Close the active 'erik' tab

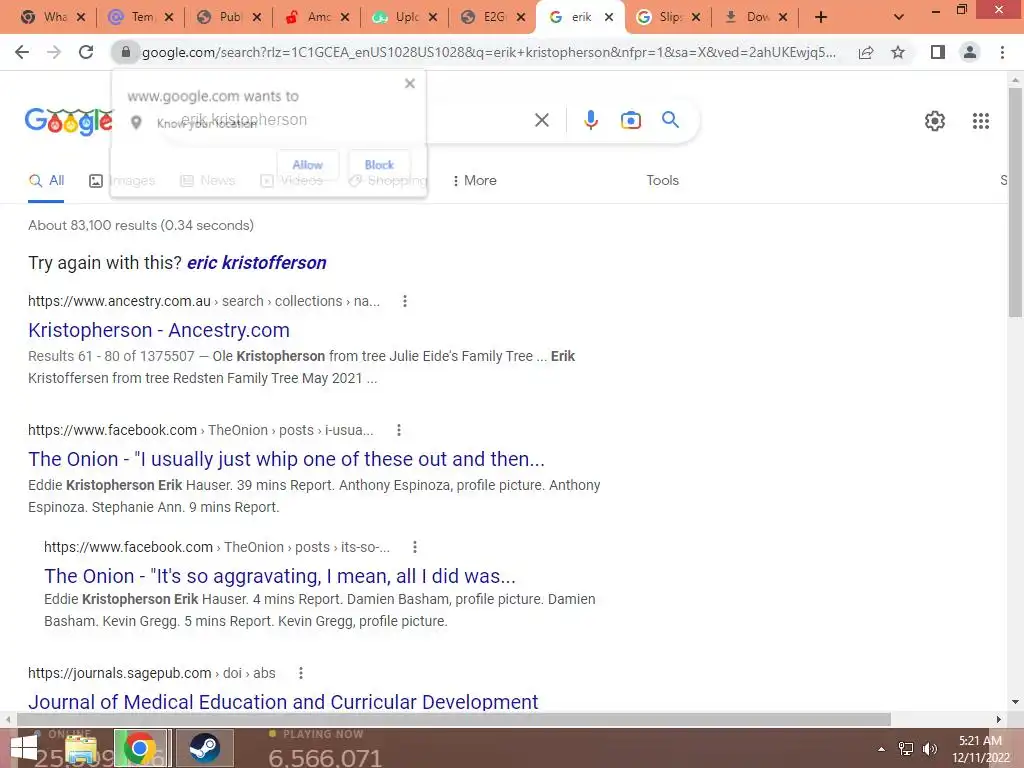609,17
